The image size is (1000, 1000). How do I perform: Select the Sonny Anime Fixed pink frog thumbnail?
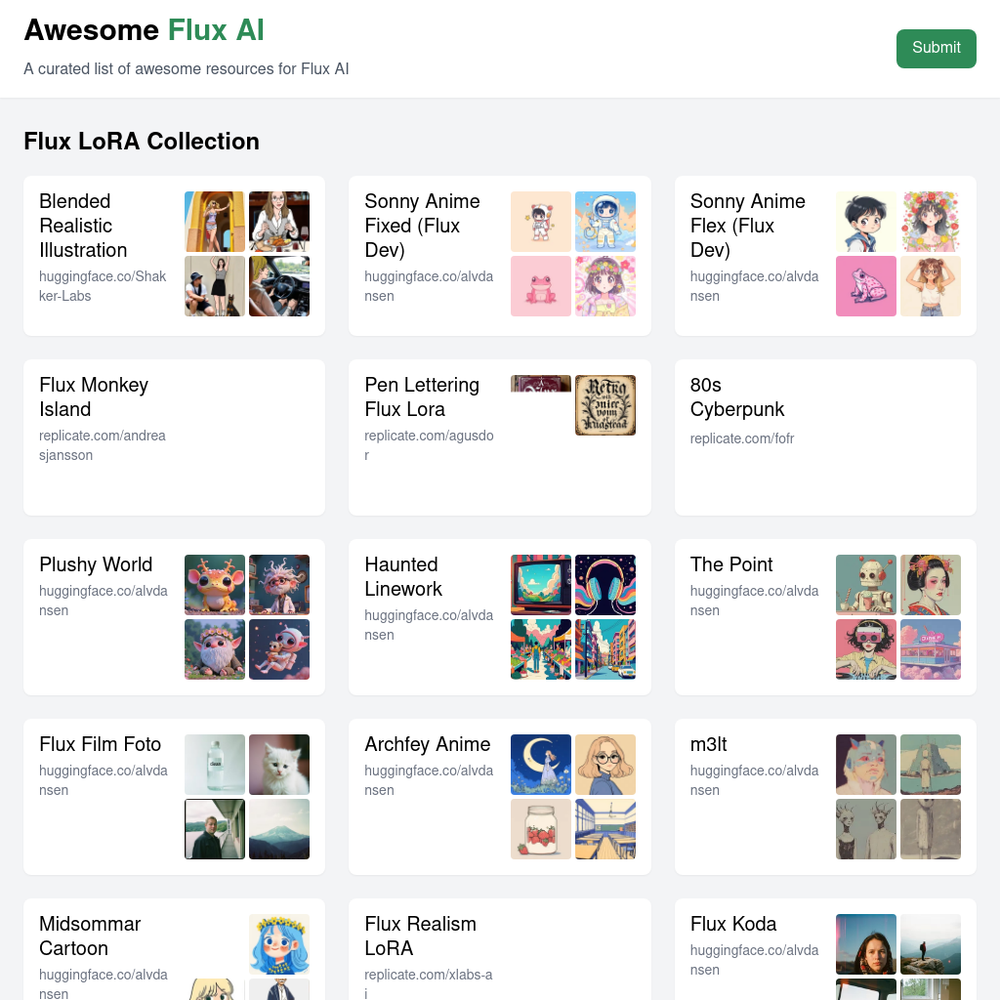pos(541,286)
